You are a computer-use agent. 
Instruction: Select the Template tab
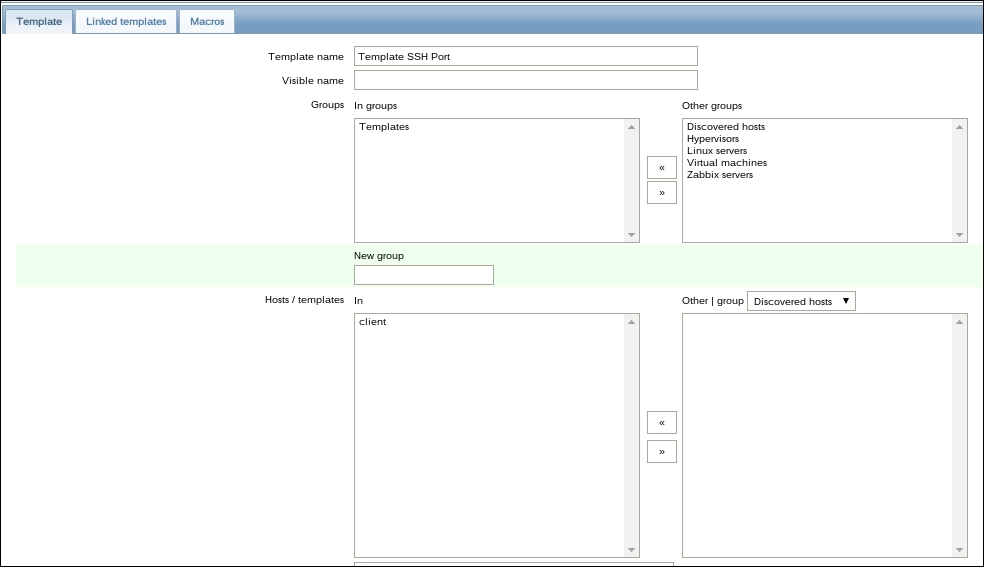39,21
